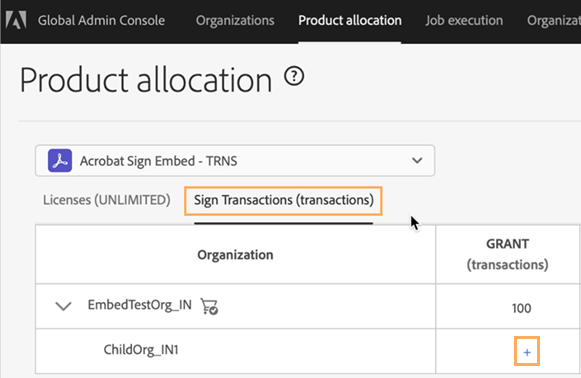Click the Acrobat Sign product icon
Viewport: 581px width, 378px height.
tap(60, 161)
